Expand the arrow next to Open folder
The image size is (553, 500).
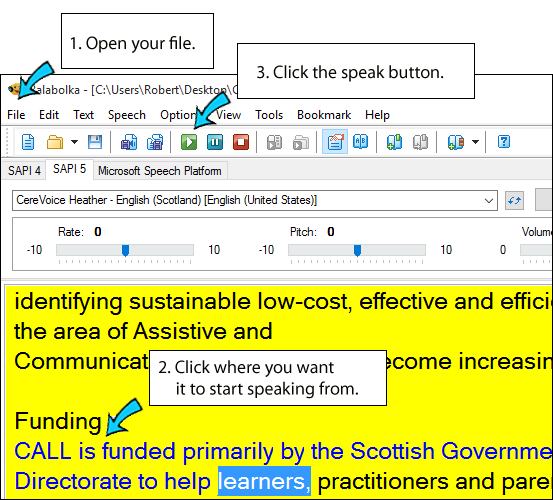(x=74, y=142)
